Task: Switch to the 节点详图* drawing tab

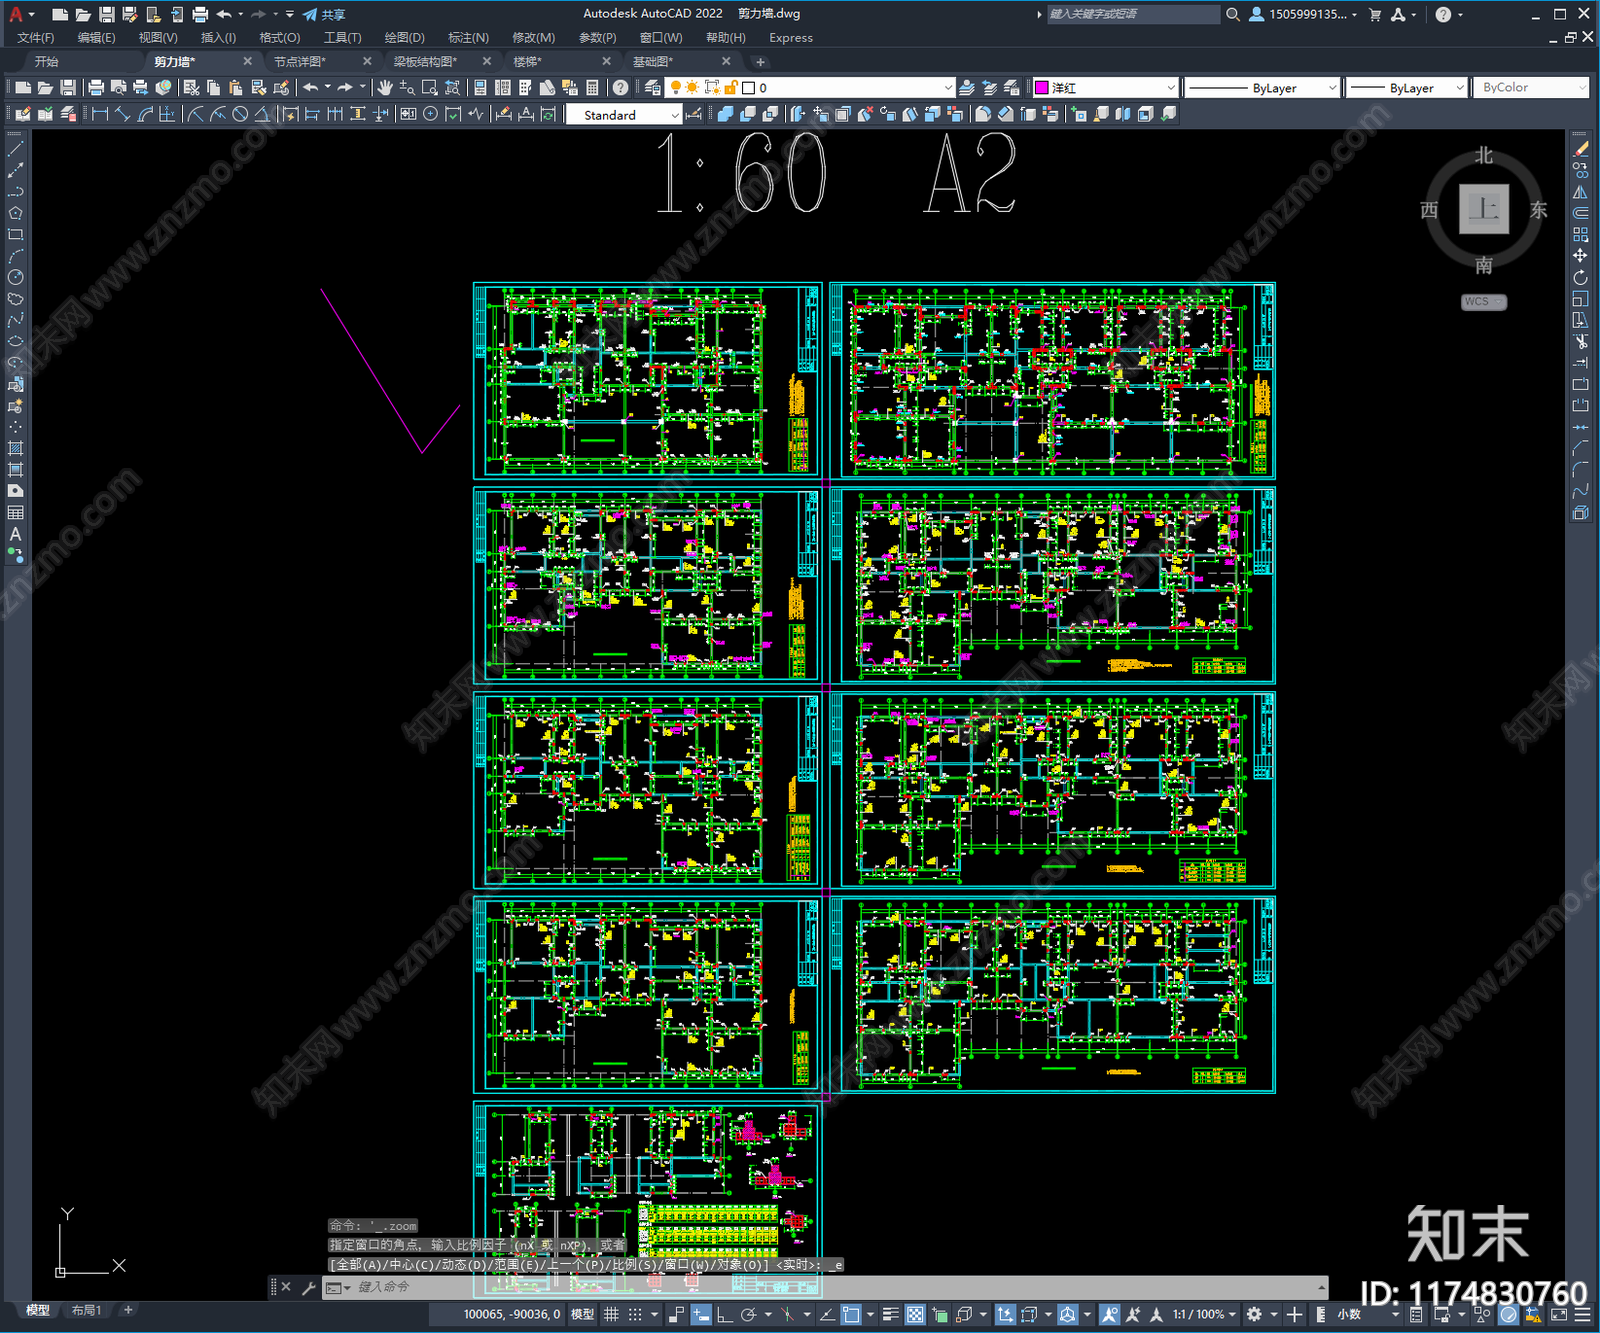Action: pyautogui.click(x=300, y=62)
